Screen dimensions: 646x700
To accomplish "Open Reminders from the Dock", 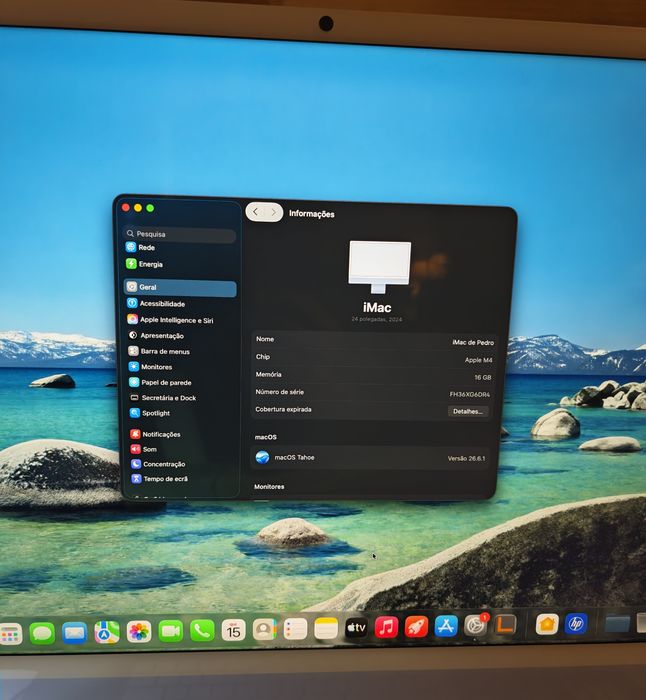I will tap(296, 629).
